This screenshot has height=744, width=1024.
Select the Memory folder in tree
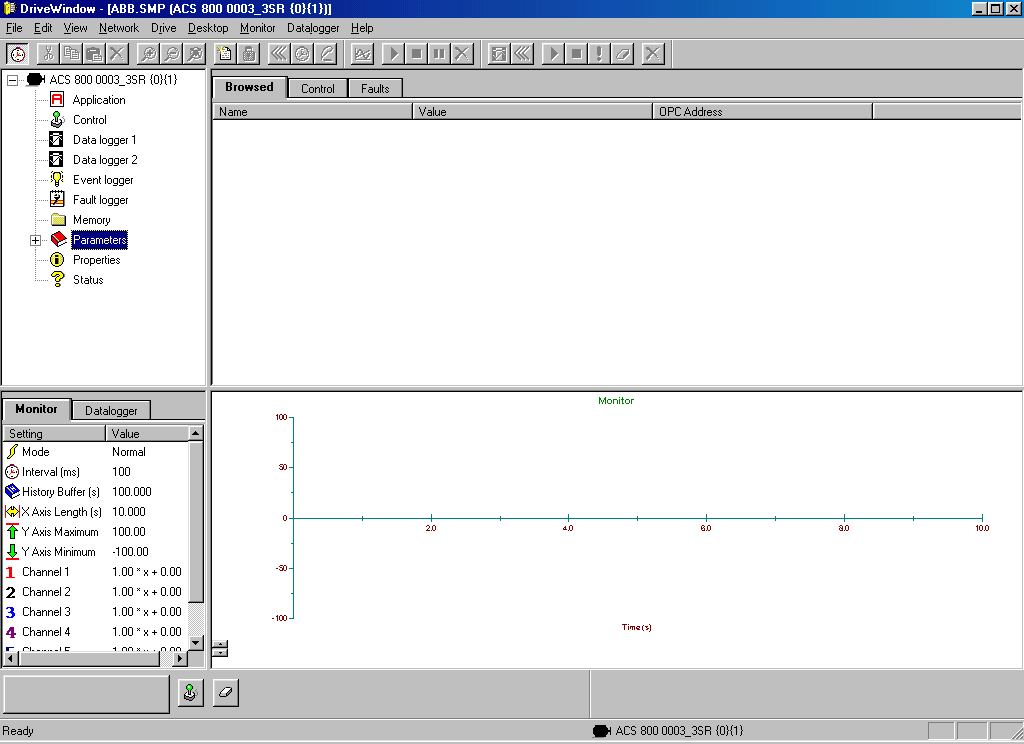[91, 220]
